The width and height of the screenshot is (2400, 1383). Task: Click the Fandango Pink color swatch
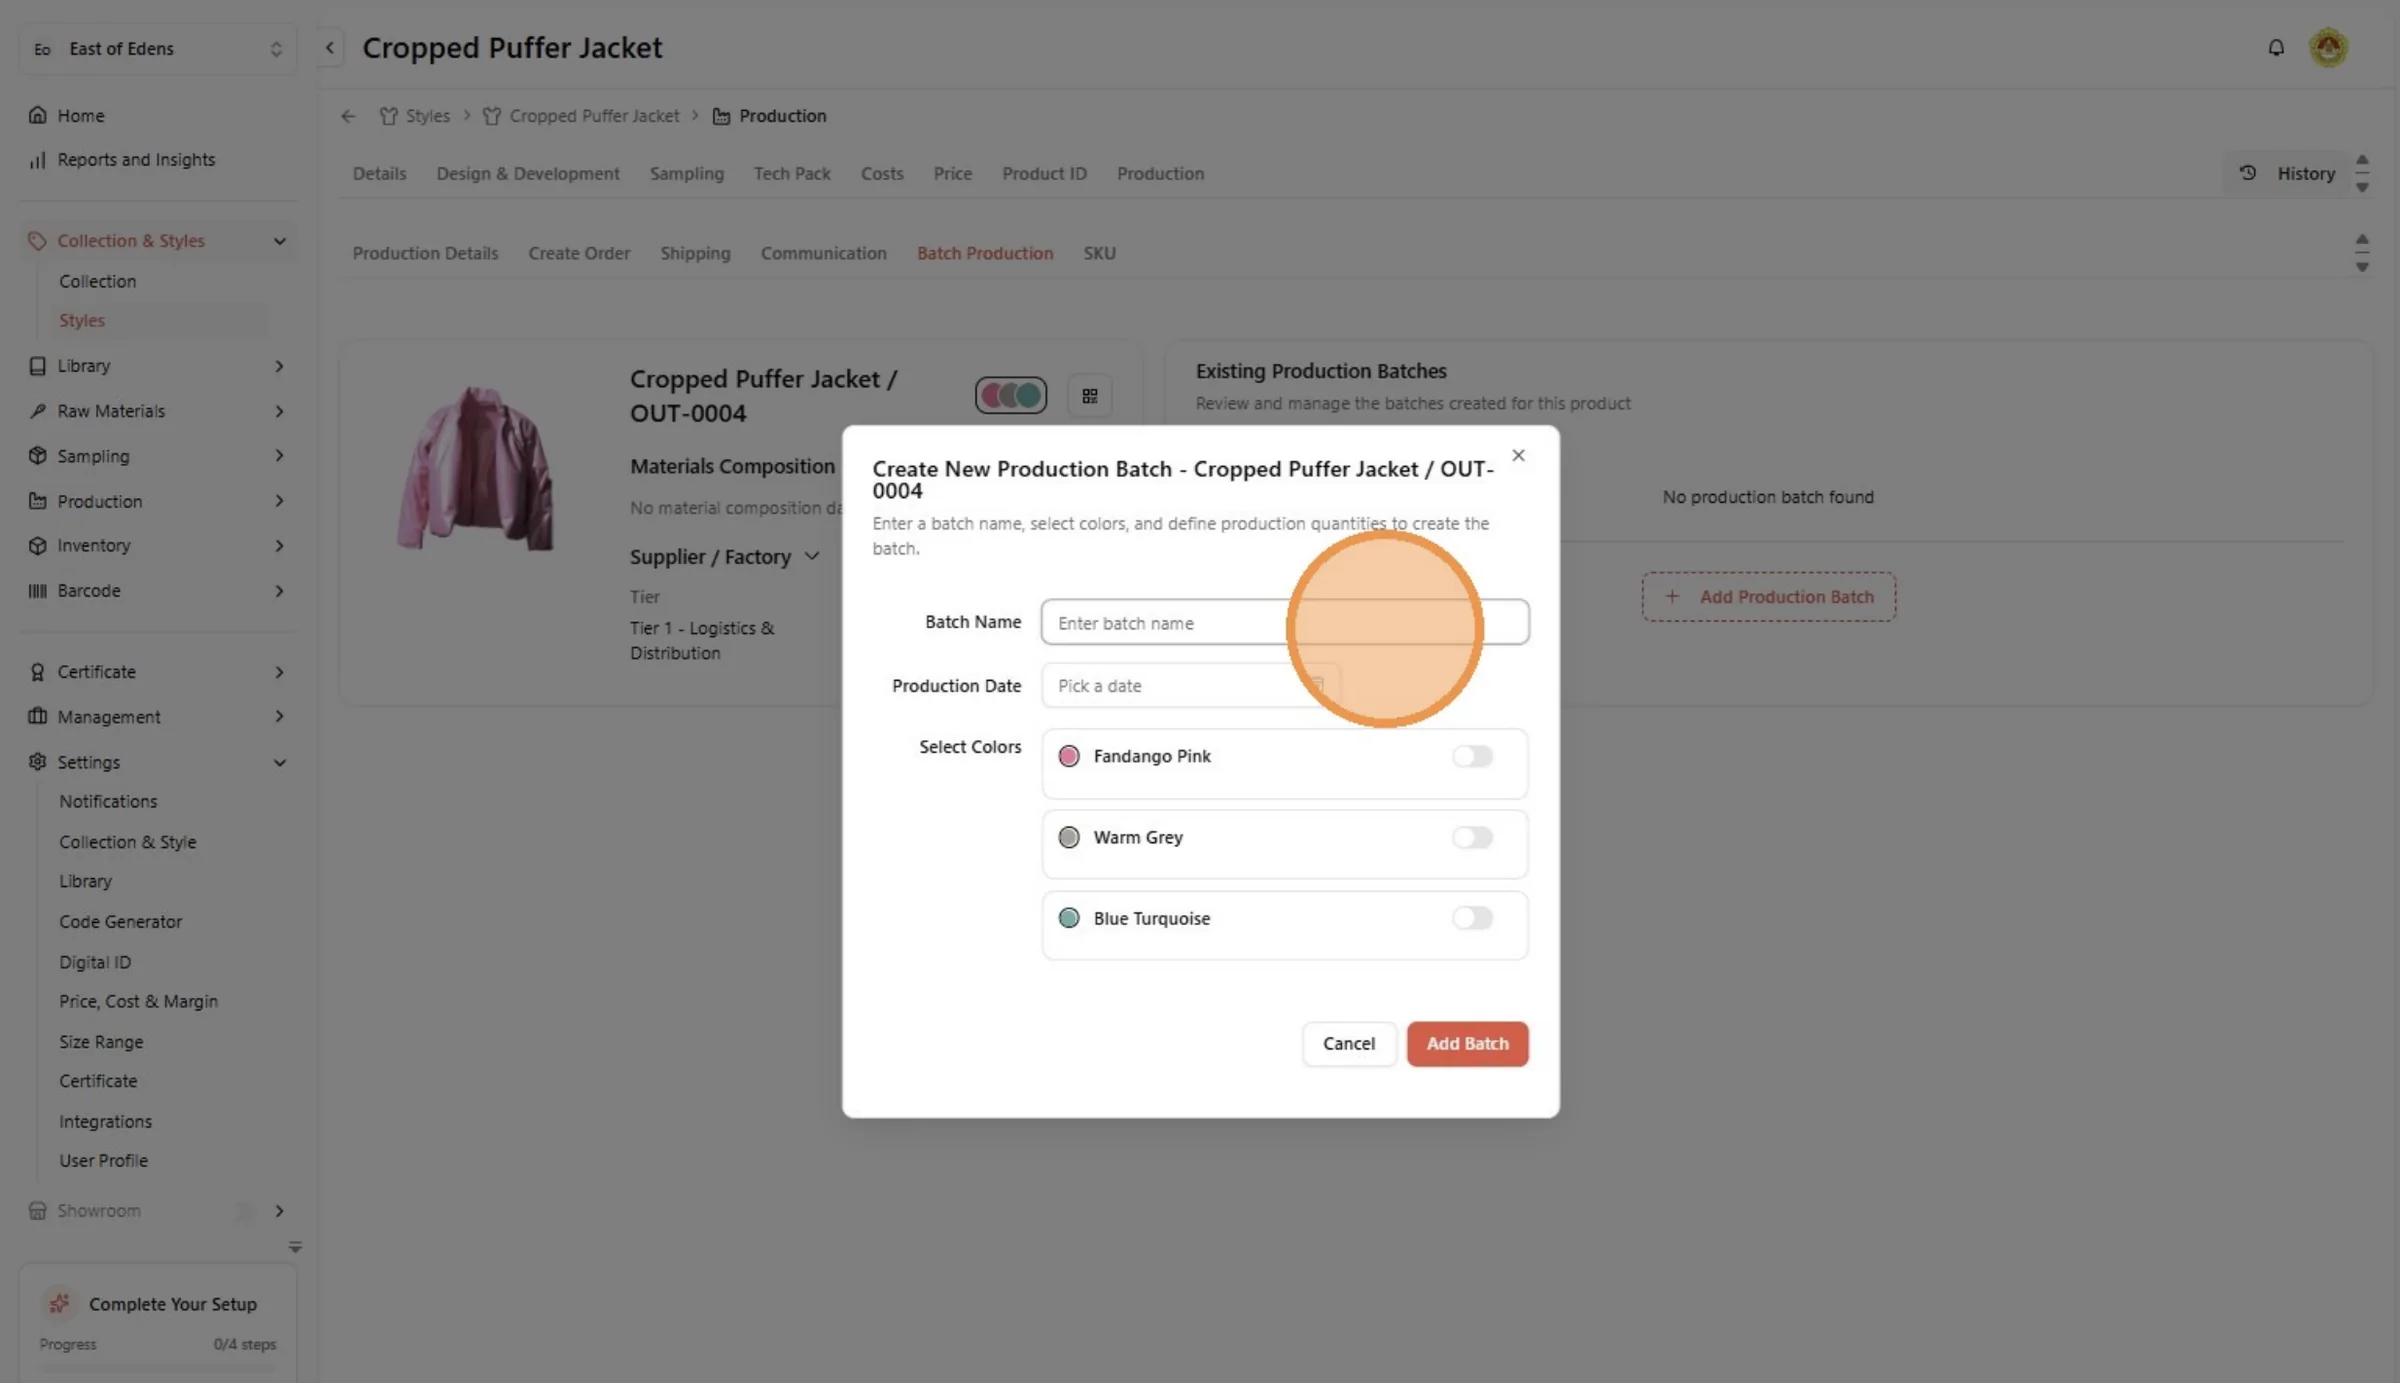[1069, 756]
